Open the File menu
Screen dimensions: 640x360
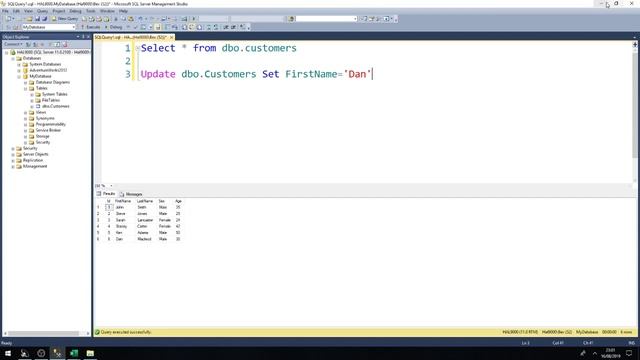coord(5,11)
